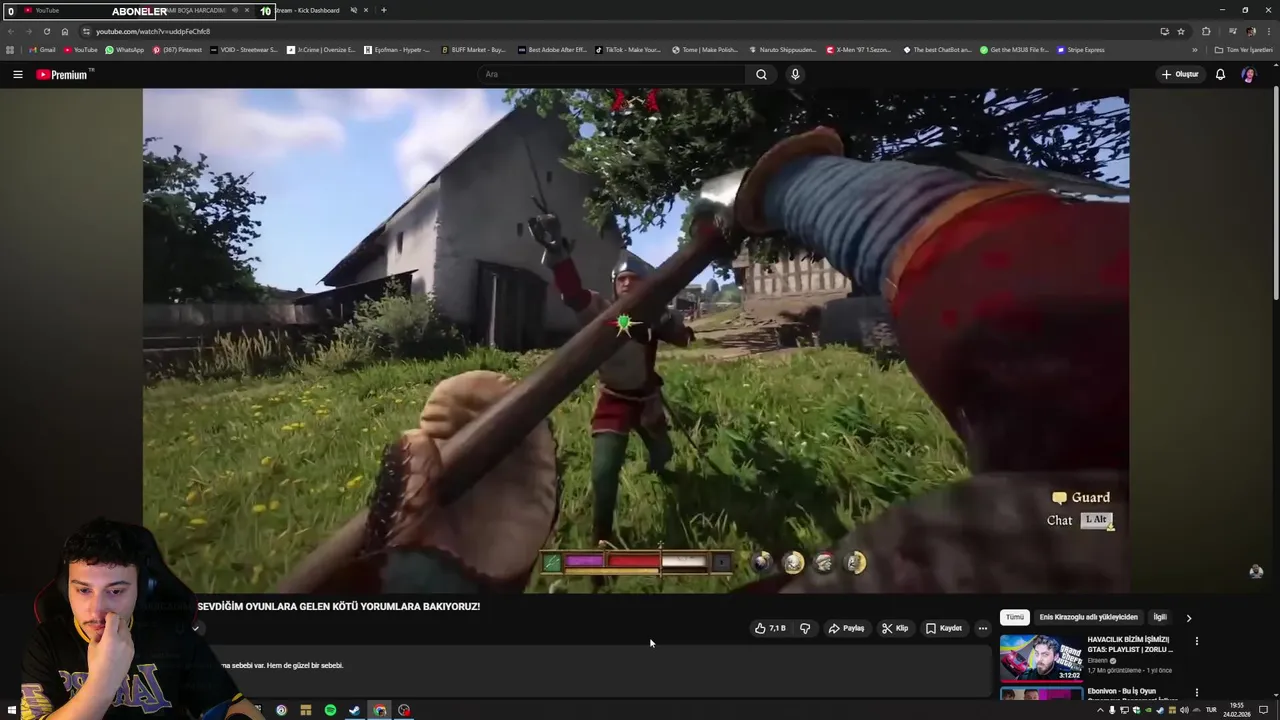Open the browser extensions puzzle icon
This screenshot has width=1280, height=720.
[x=1206, y=31]
